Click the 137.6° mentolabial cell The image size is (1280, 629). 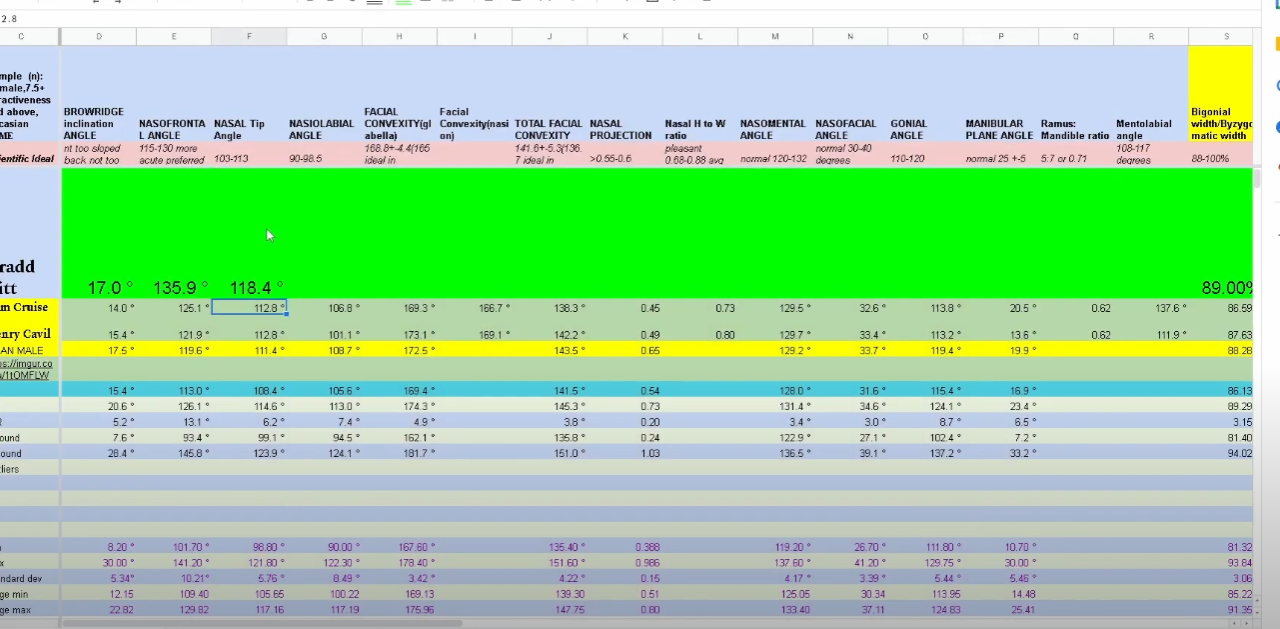coord(1151,308)
